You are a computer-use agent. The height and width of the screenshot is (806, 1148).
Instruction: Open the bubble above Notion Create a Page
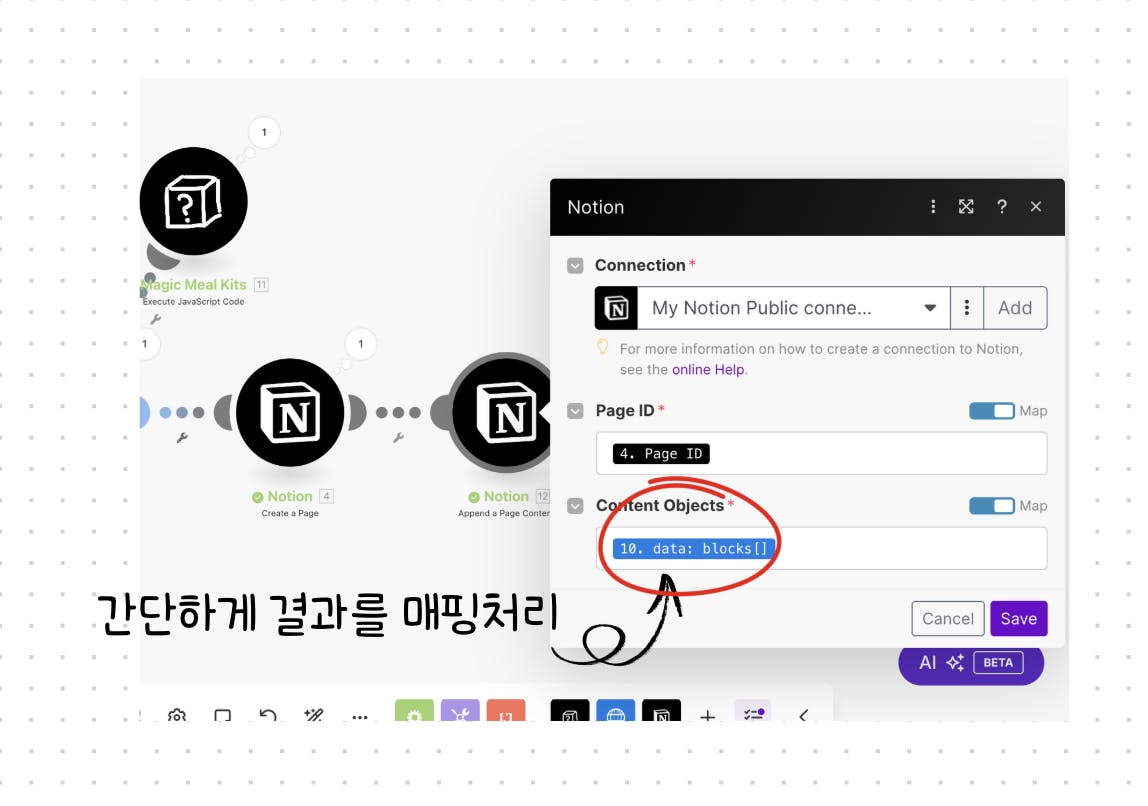(x=360, y=343)
